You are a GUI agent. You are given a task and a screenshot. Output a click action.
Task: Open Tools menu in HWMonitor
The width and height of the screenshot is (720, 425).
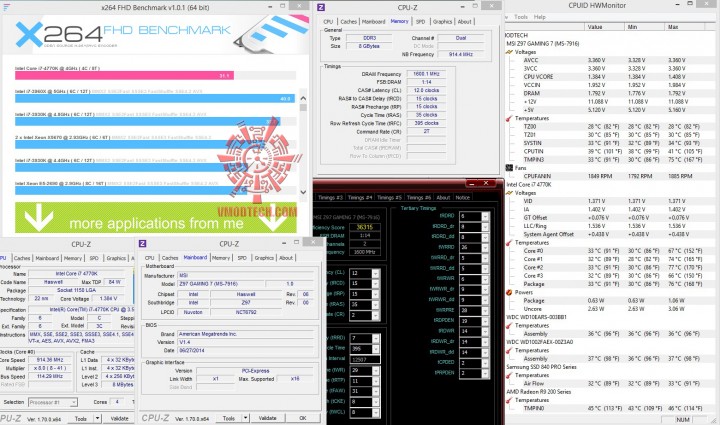(521, 17)
